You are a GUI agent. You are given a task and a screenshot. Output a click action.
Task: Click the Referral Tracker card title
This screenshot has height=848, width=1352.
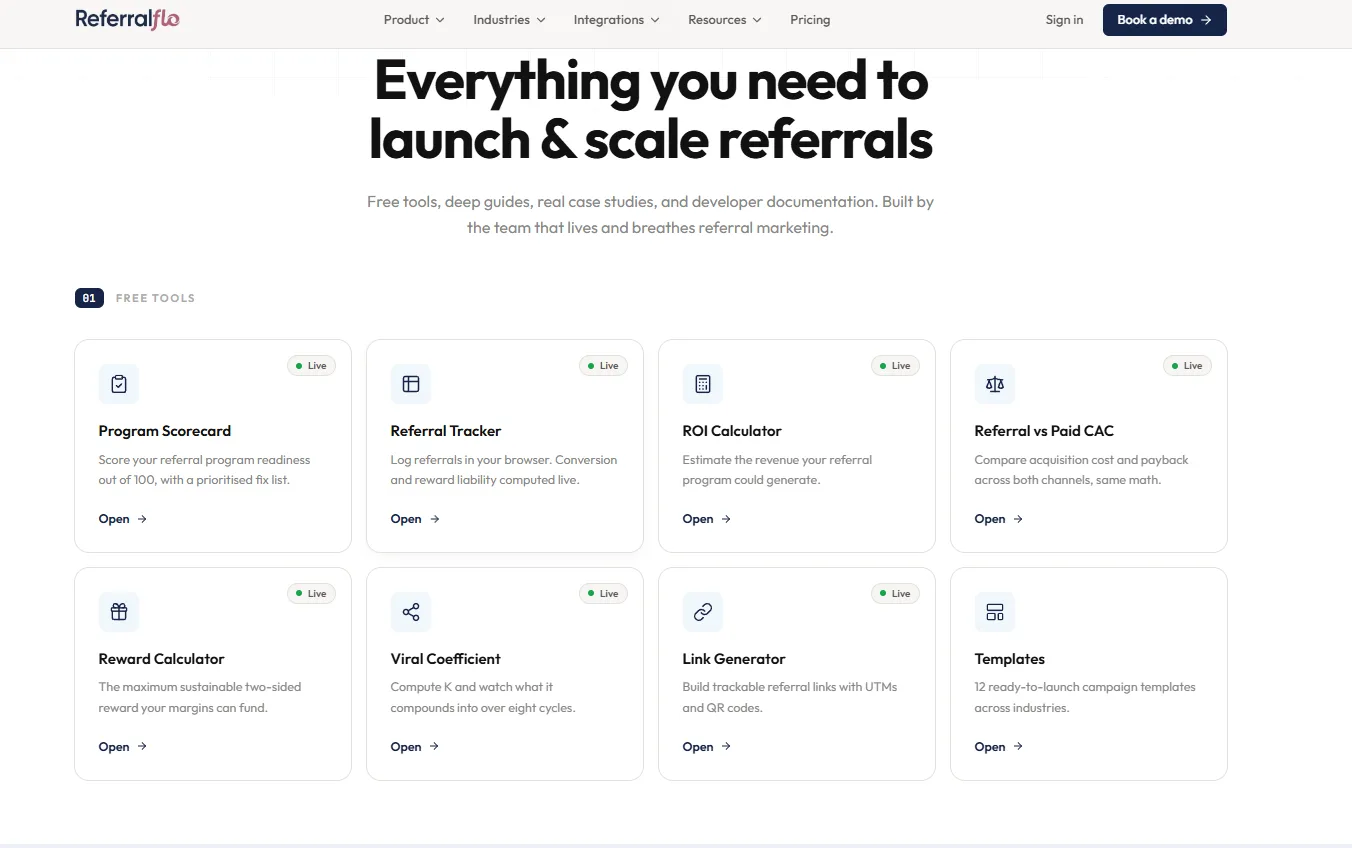446,431
